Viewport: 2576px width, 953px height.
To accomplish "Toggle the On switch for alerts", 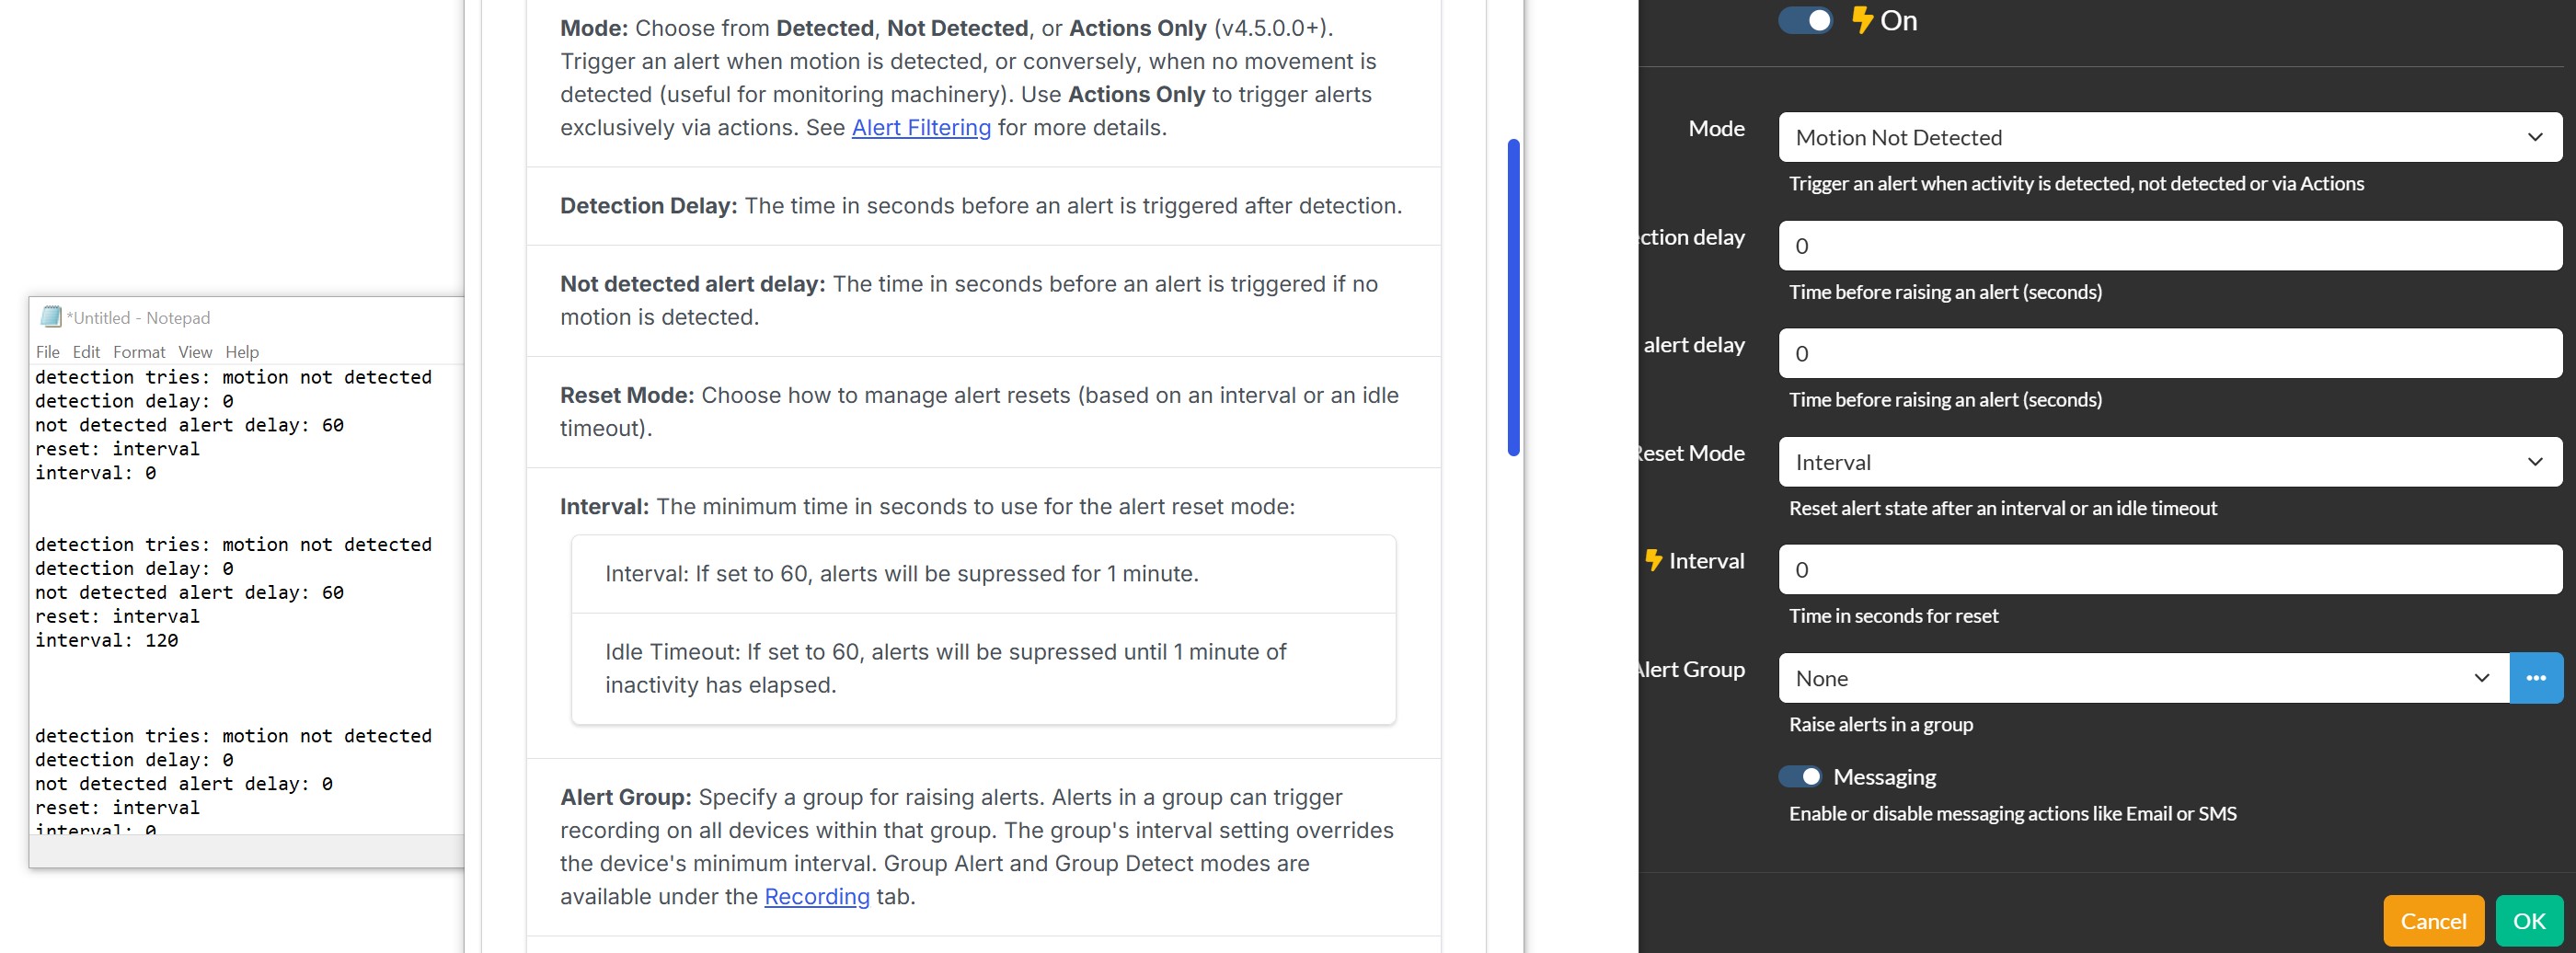I will (1805, 20).
